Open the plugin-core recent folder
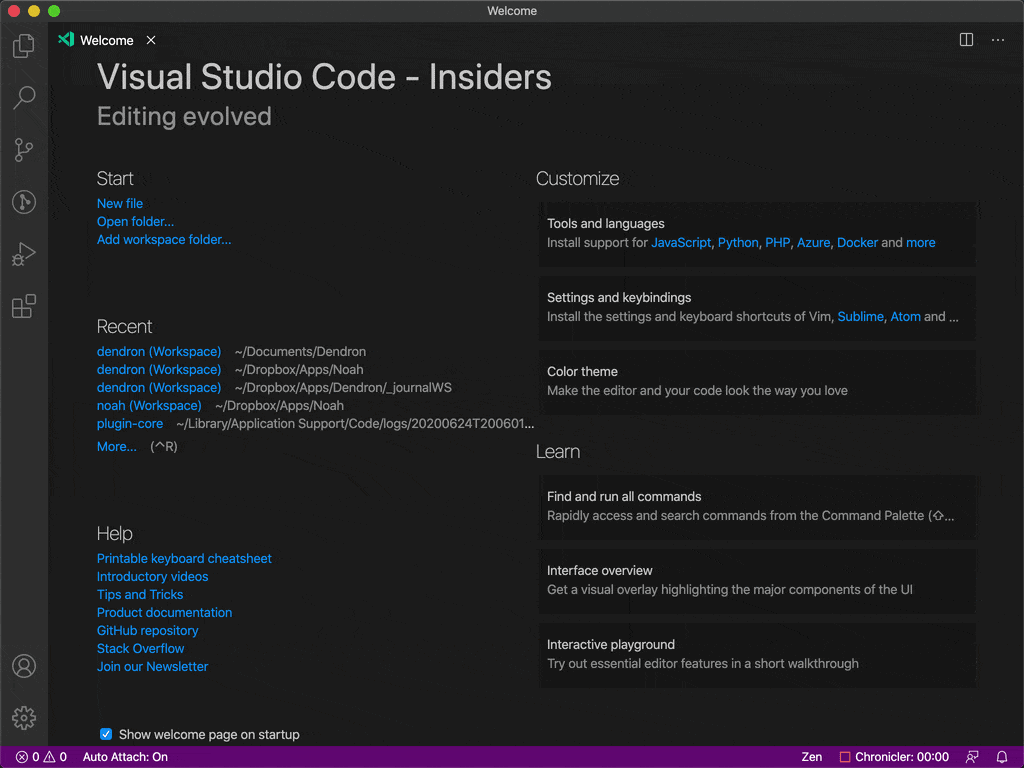This screenshot has height=768, width=1024. pyautogui.click(x=130, y=424)
